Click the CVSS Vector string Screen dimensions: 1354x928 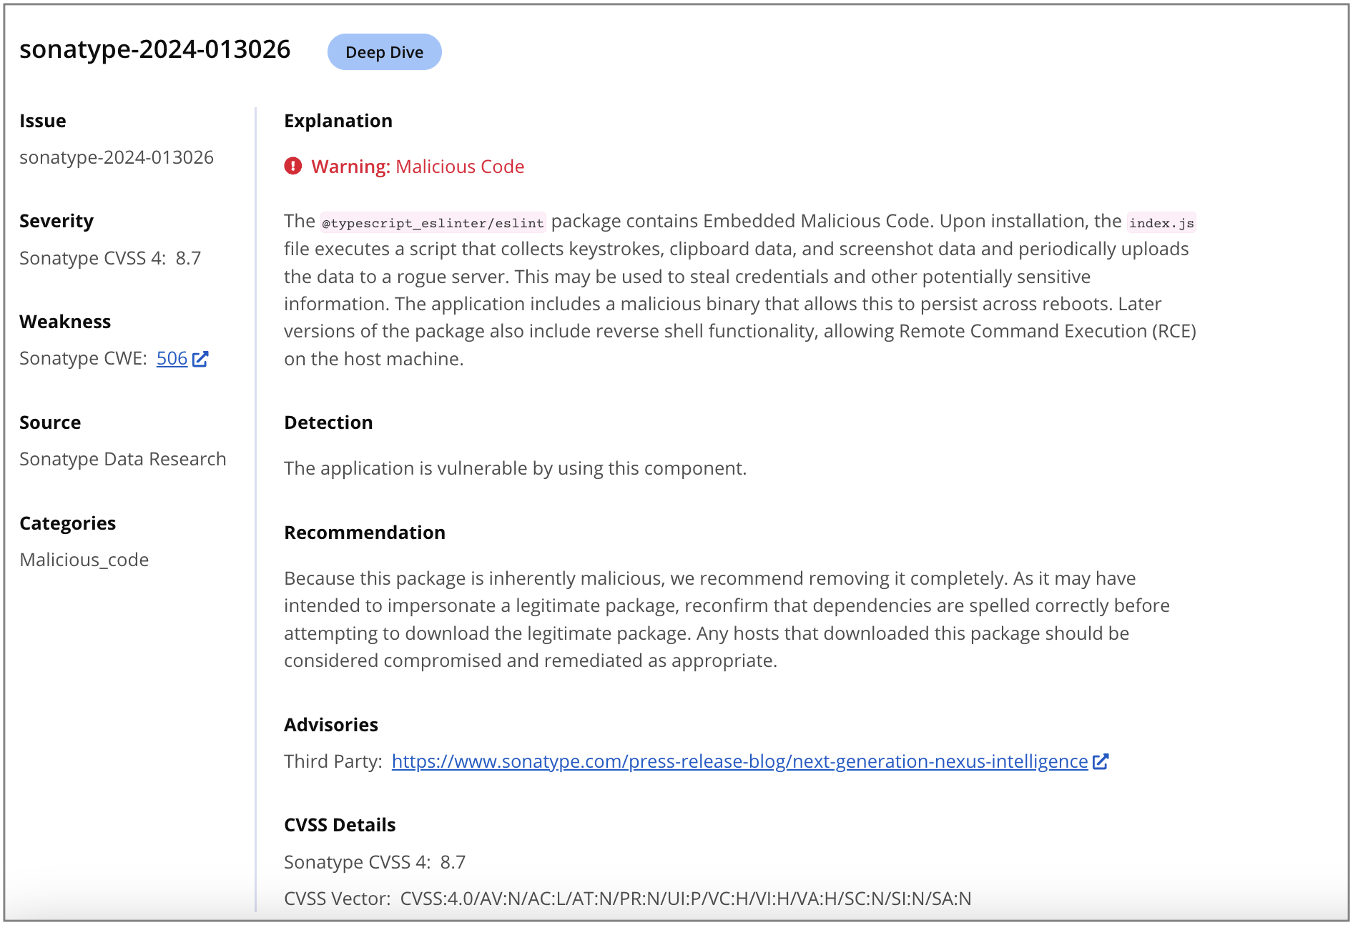click(685, 899)
